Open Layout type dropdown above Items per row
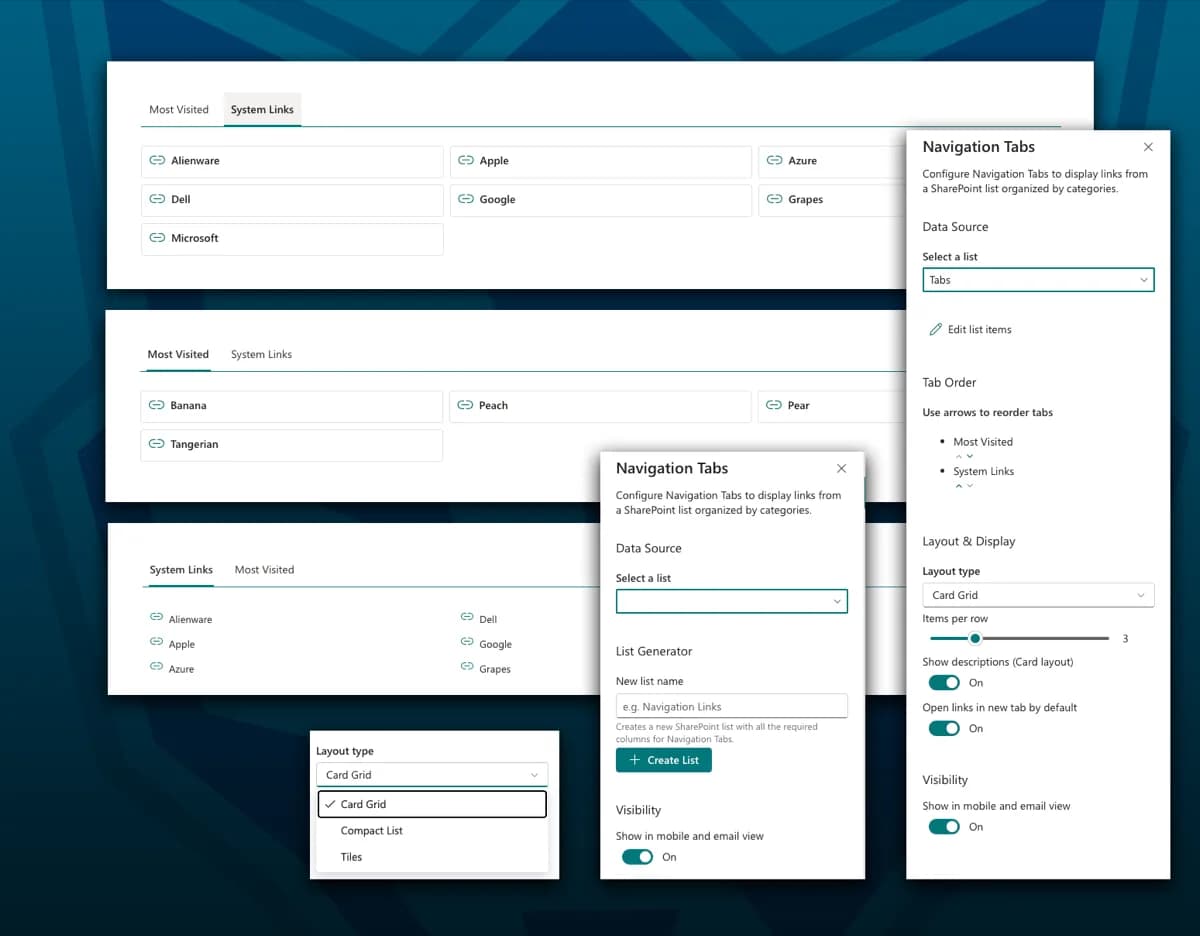This screenshot has width=1200, height=936. point(1038,595)
